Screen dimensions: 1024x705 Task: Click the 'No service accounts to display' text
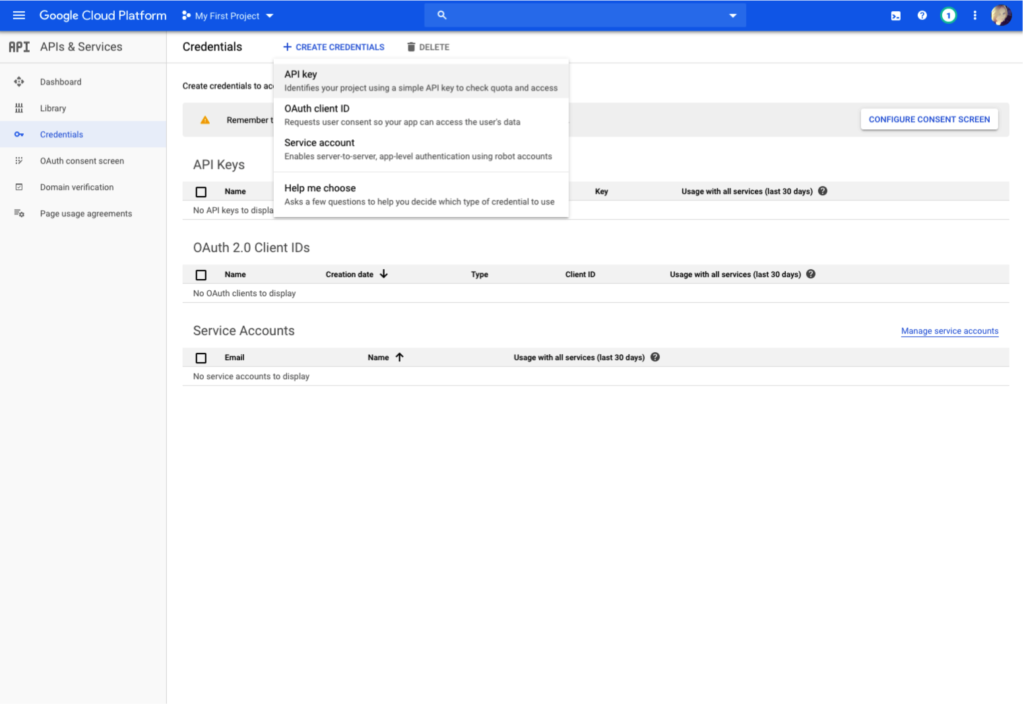251,377
